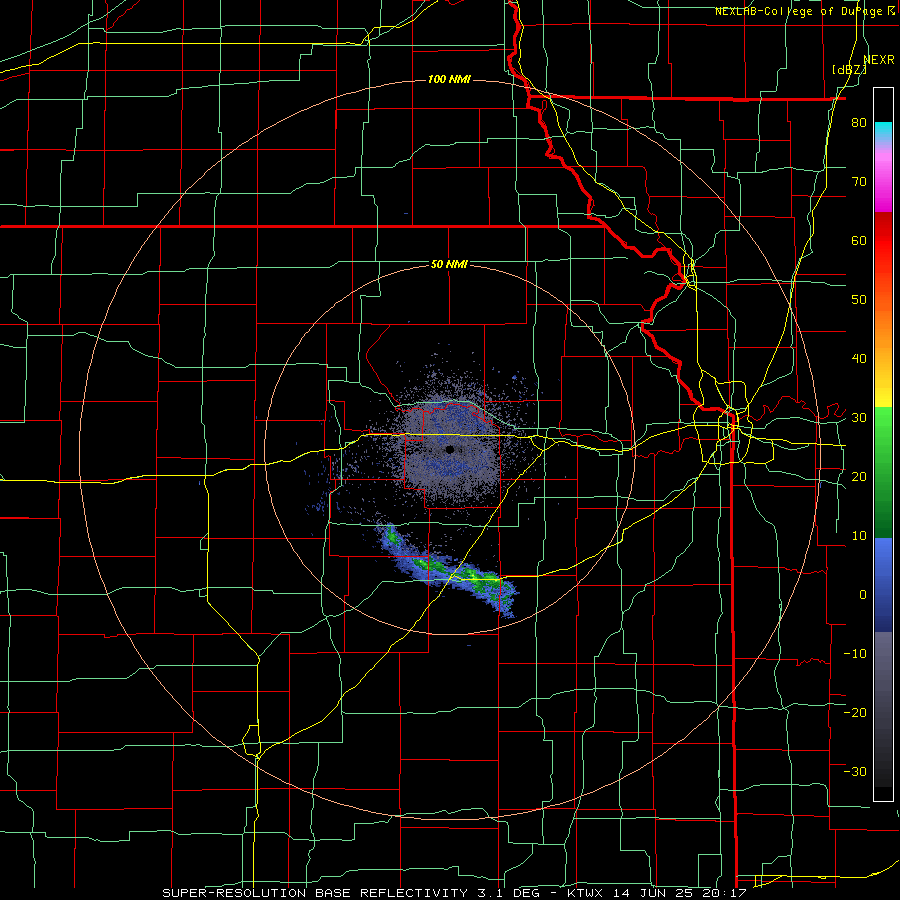Screen dimensions: 900x900
Task: Click the 60 value on the dBZ scale
Action: [859, 240]
